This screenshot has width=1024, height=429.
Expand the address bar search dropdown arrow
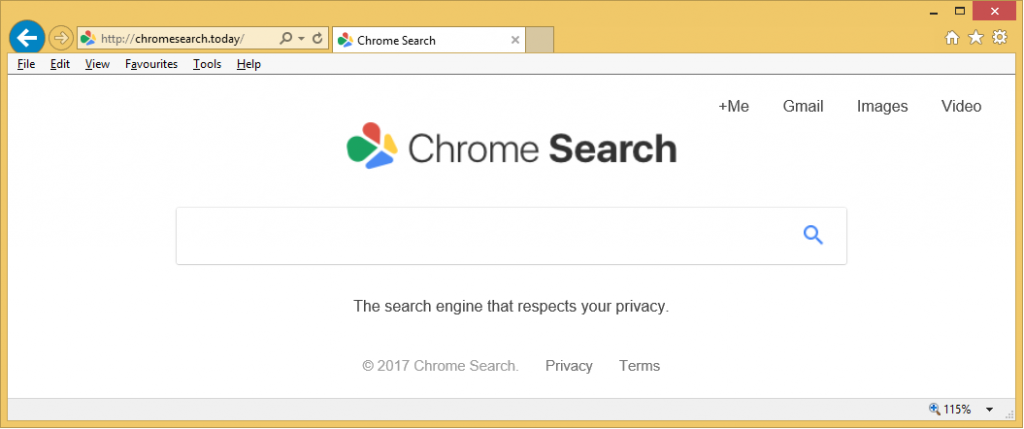[301, 39]
